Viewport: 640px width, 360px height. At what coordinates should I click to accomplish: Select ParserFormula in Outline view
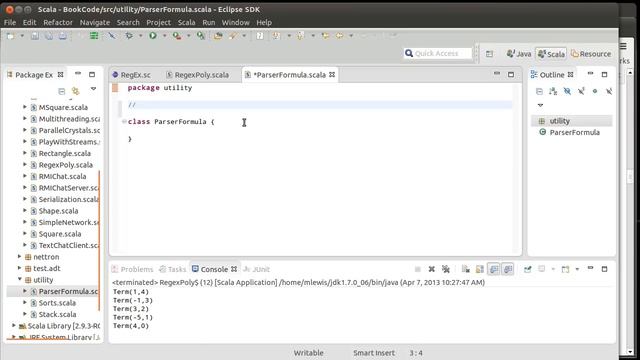click(574, 132)
